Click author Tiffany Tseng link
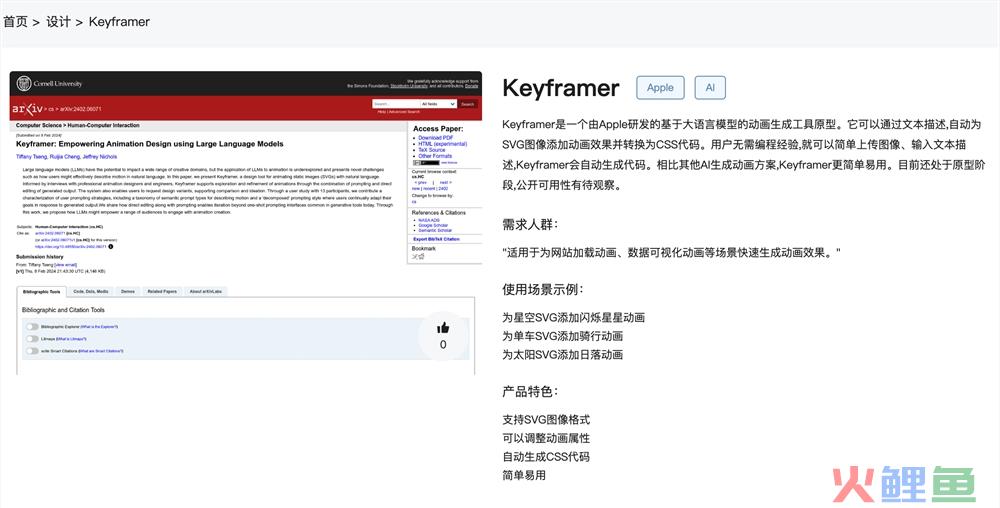Image resolution: width=1000 pixels, height=508 pixels. (x=31, y=156)
